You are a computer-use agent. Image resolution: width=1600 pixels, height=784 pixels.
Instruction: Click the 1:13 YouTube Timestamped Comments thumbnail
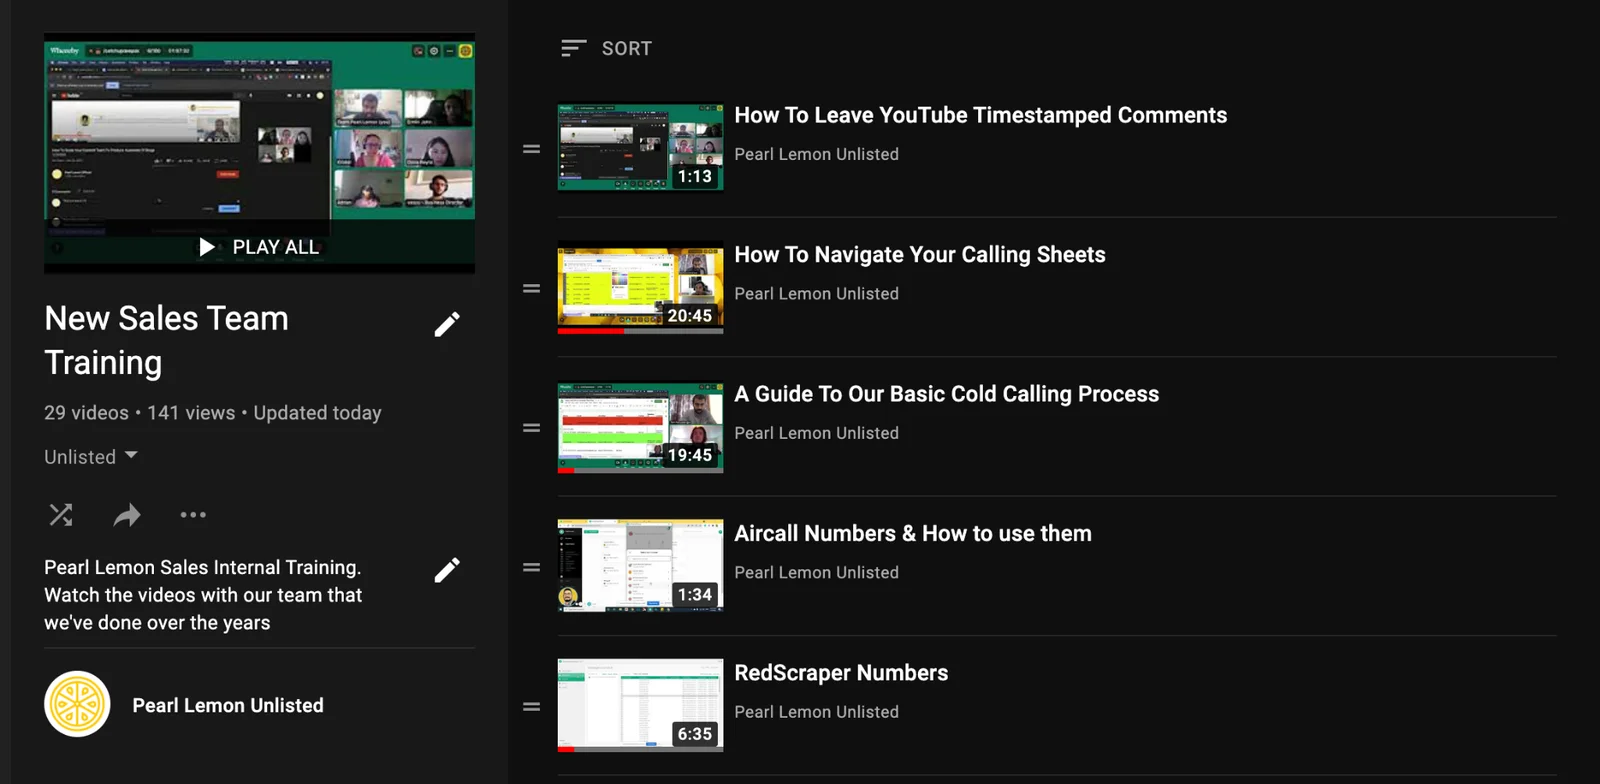(x=640, y=147)
